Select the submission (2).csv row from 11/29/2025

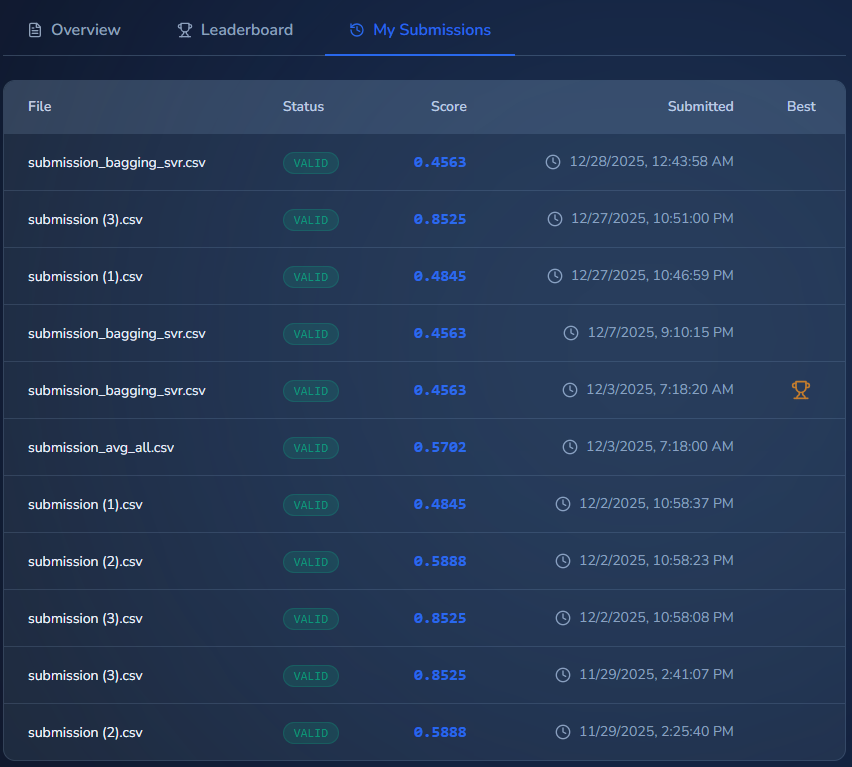coord(85,732)
